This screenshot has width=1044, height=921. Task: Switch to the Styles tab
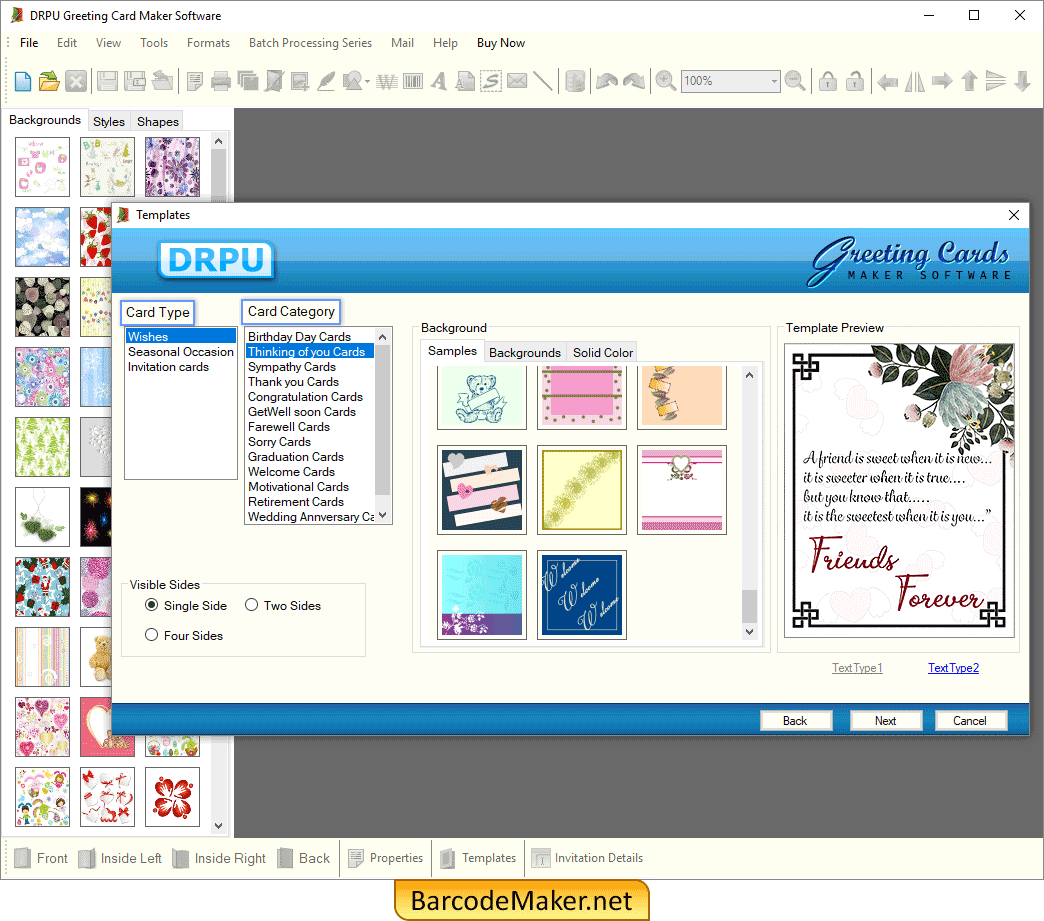109,121
